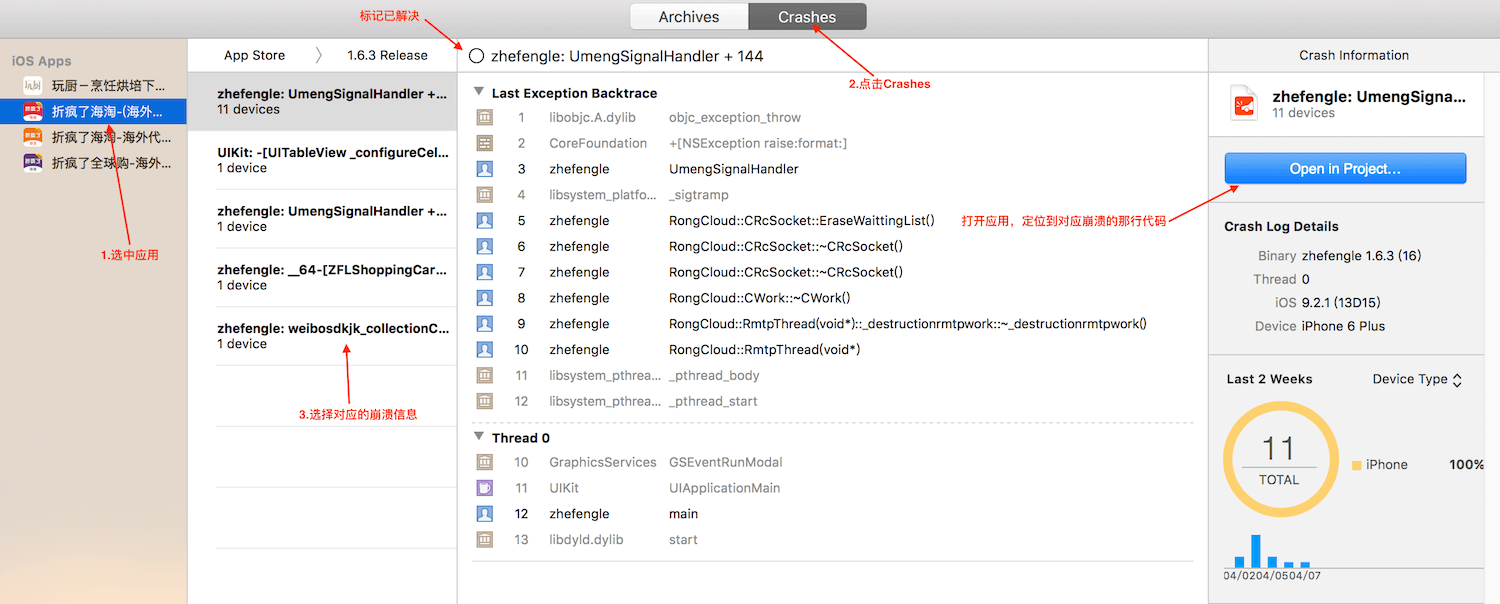This screenshot has width=1500, height=604.
Task: Click the UIKit coffee cup icon for UIApplicationMain
Action: click(x=485, y=488)
